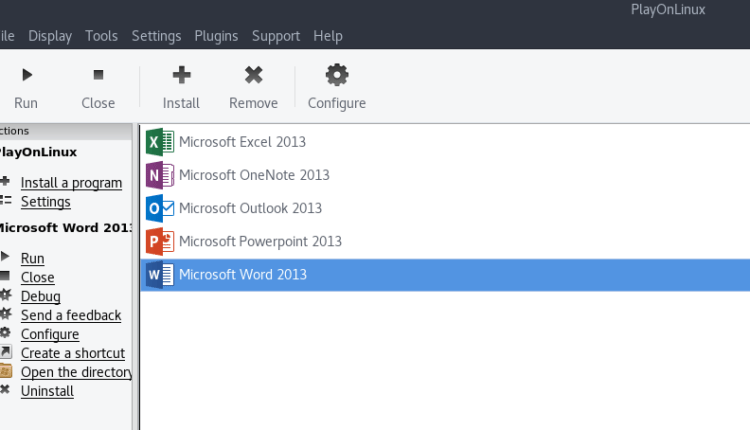
Task: Open the Display menu
Action: pyautogui.click(x=50, y=36)
